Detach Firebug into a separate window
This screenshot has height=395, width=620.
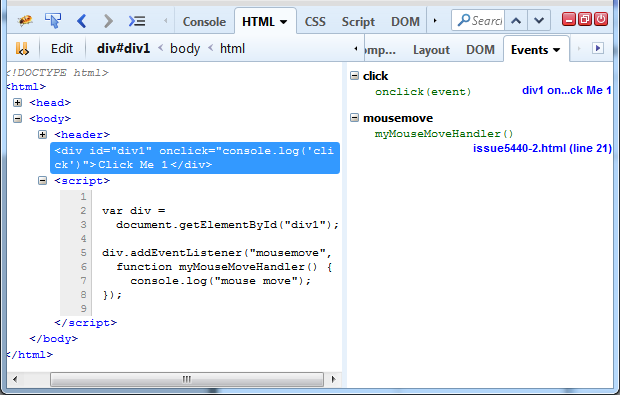point(585,19)
